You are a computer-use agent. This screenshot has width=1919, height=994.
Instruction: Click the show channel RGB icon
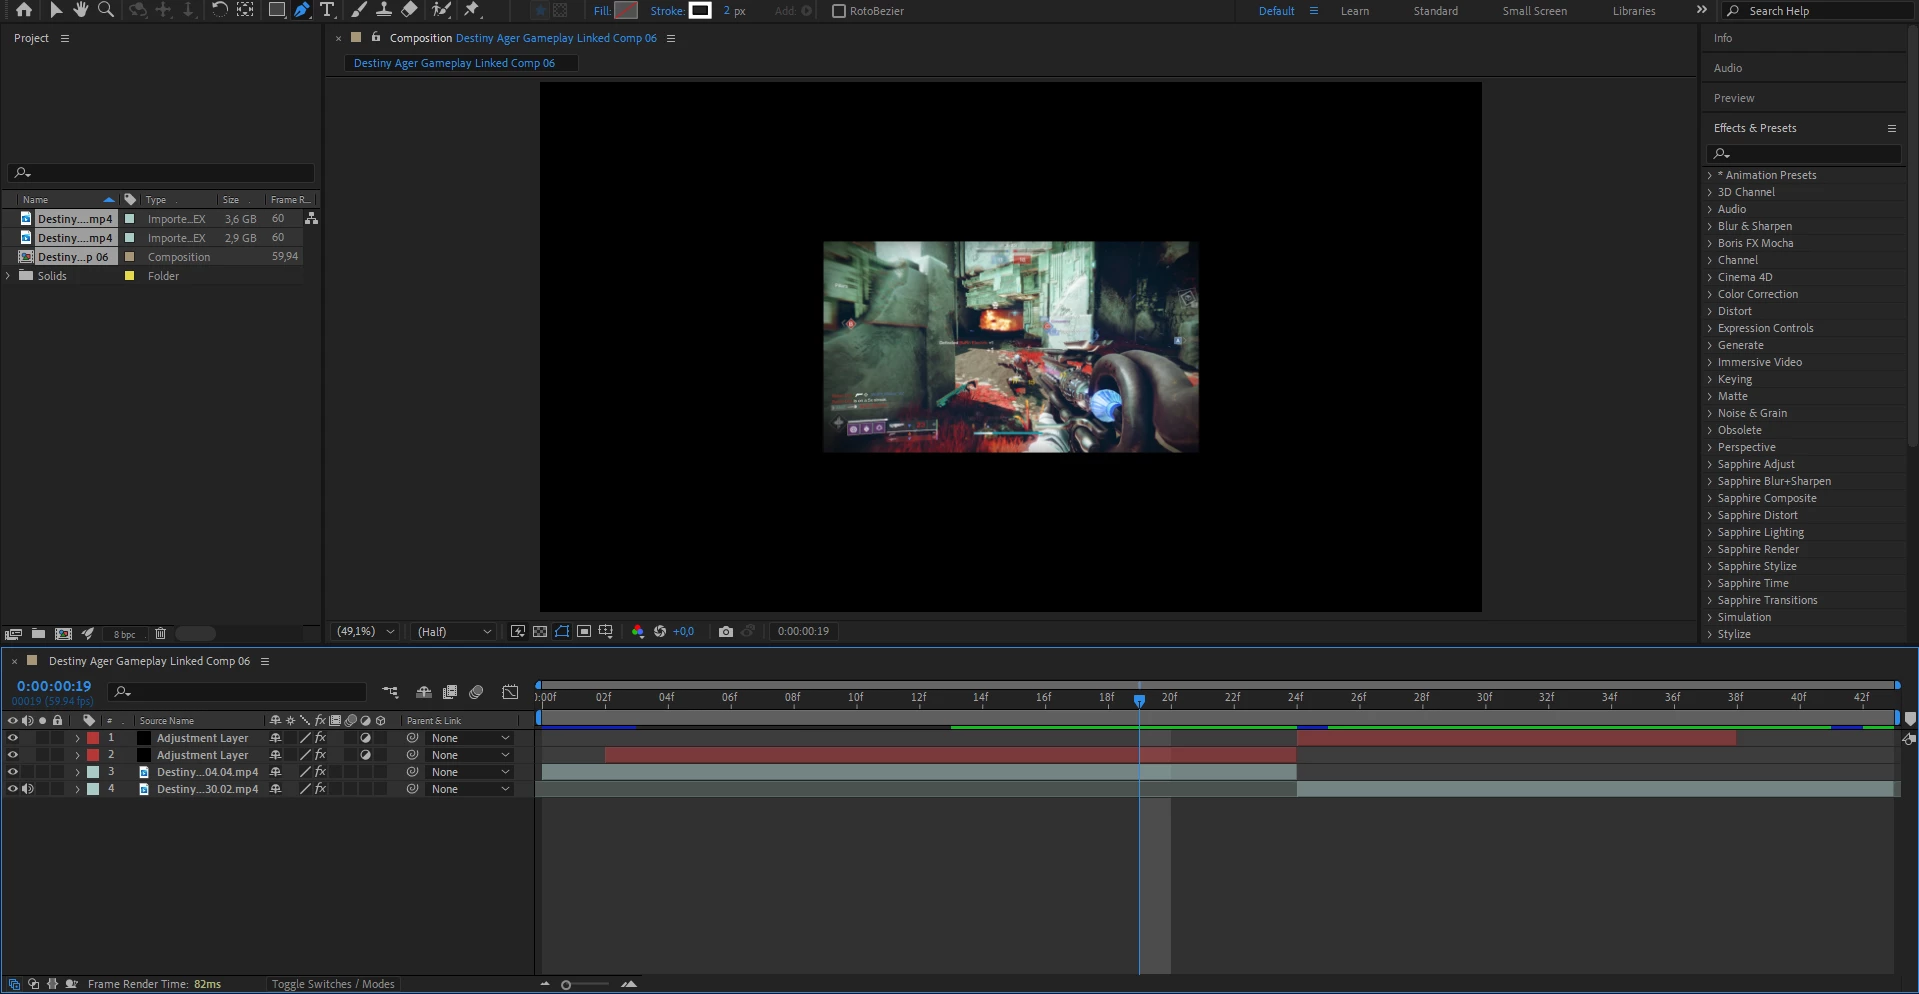click(x=638, y=632)
